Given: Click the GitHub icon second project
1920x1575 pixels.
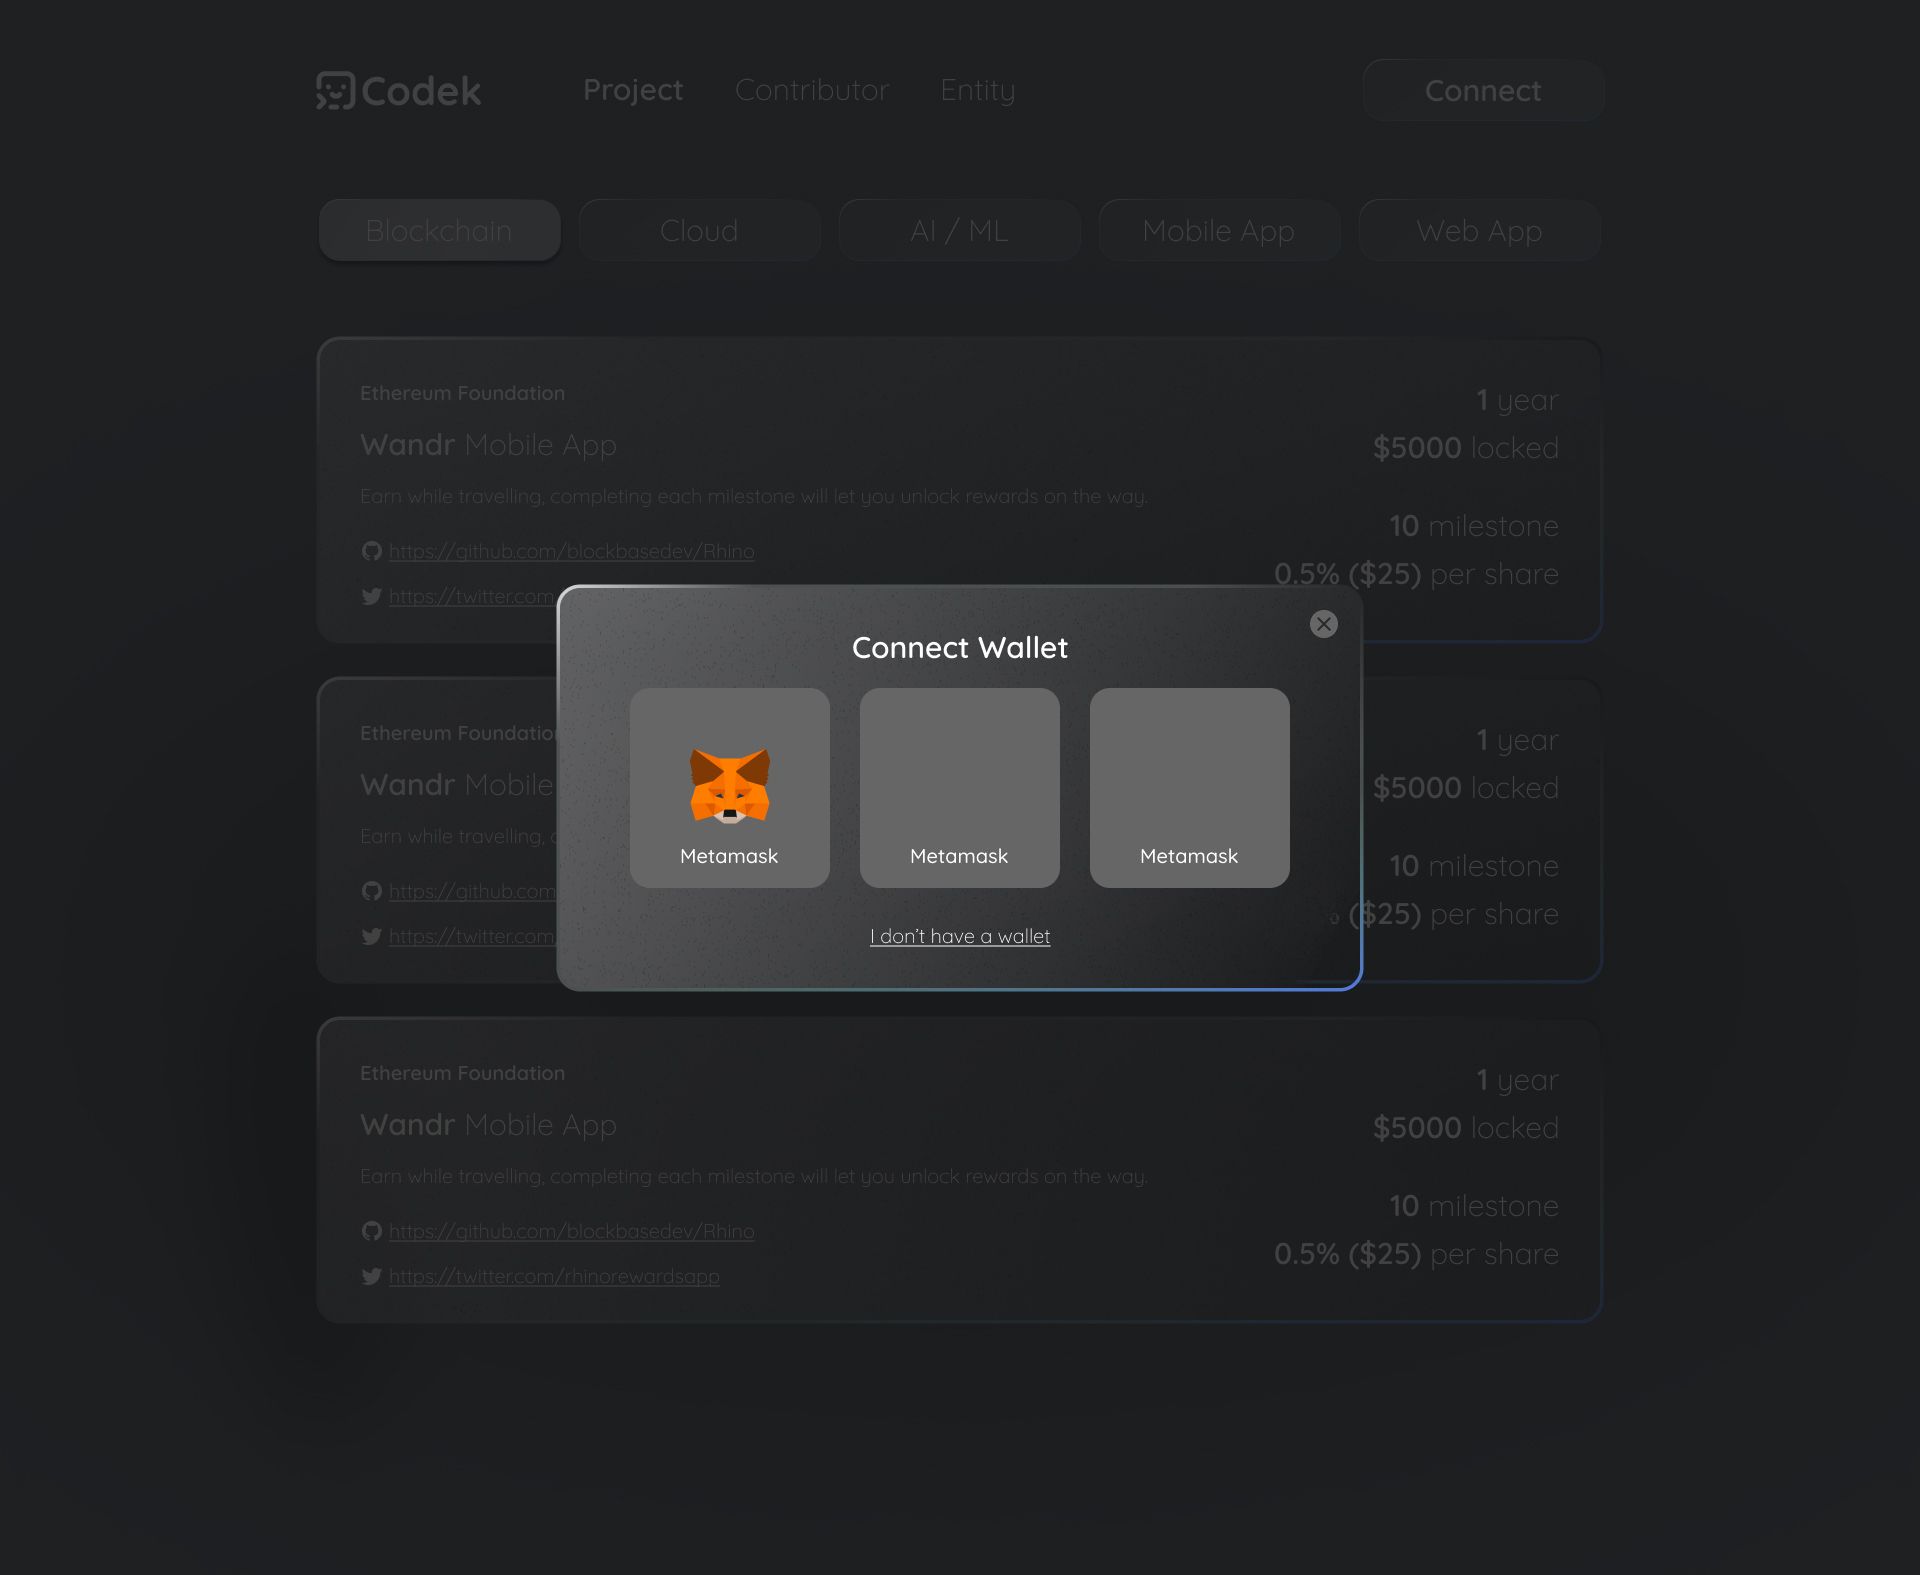Looking at the screenshot, I should [370, 890].
